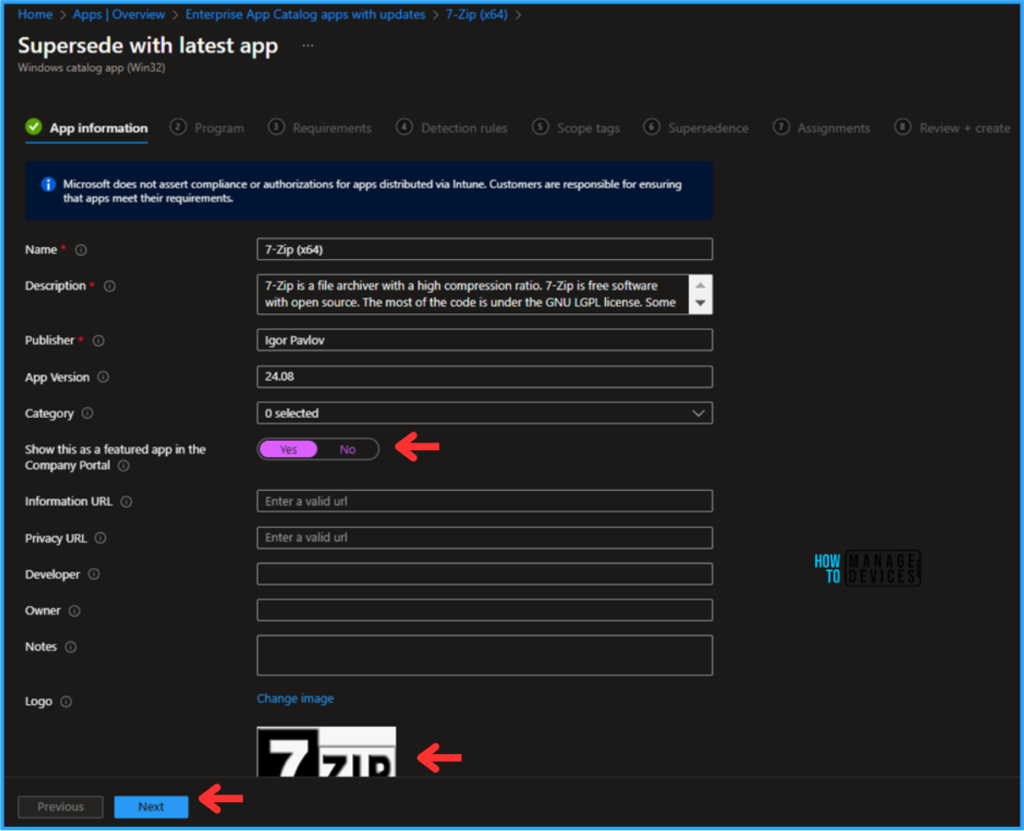Click the Owner info icon
1024x831 pixels.
click(74, 611)
